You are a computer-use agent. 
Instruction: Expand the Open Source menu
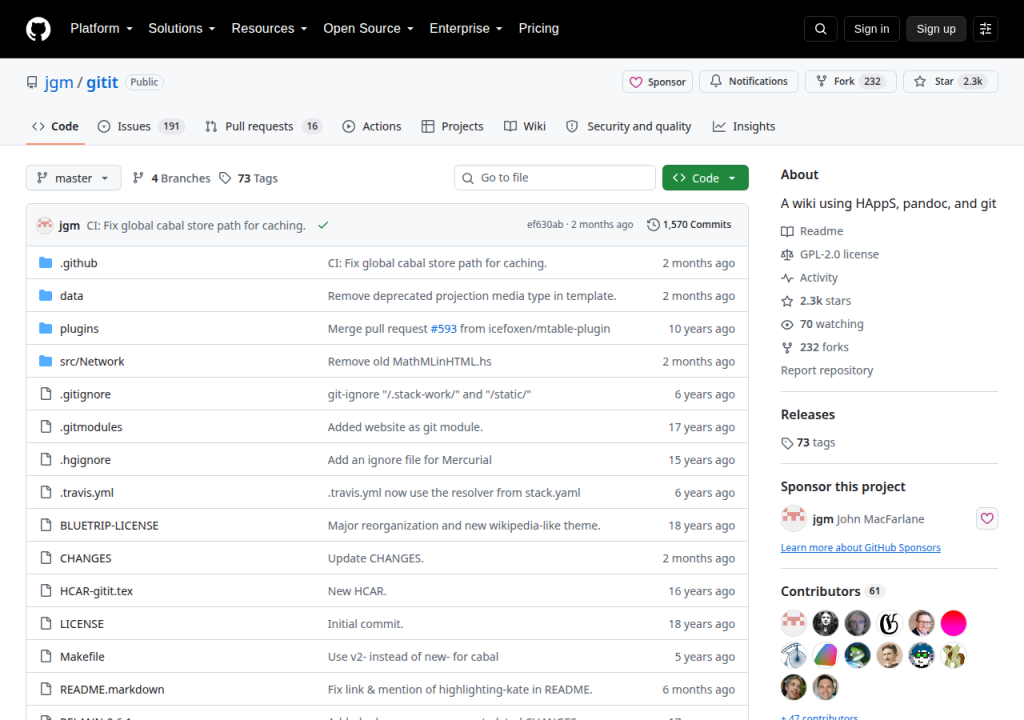(x=368, y=29)
